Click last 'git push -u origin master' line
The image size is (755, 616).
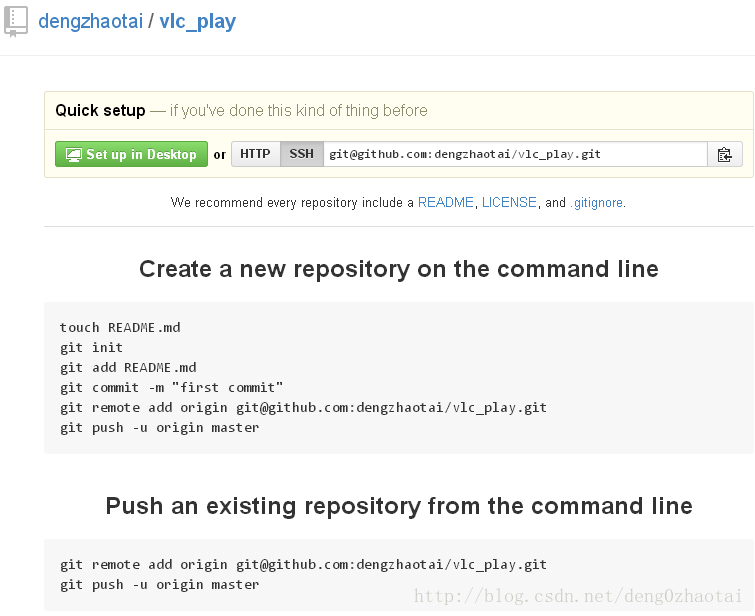[159, 585]
